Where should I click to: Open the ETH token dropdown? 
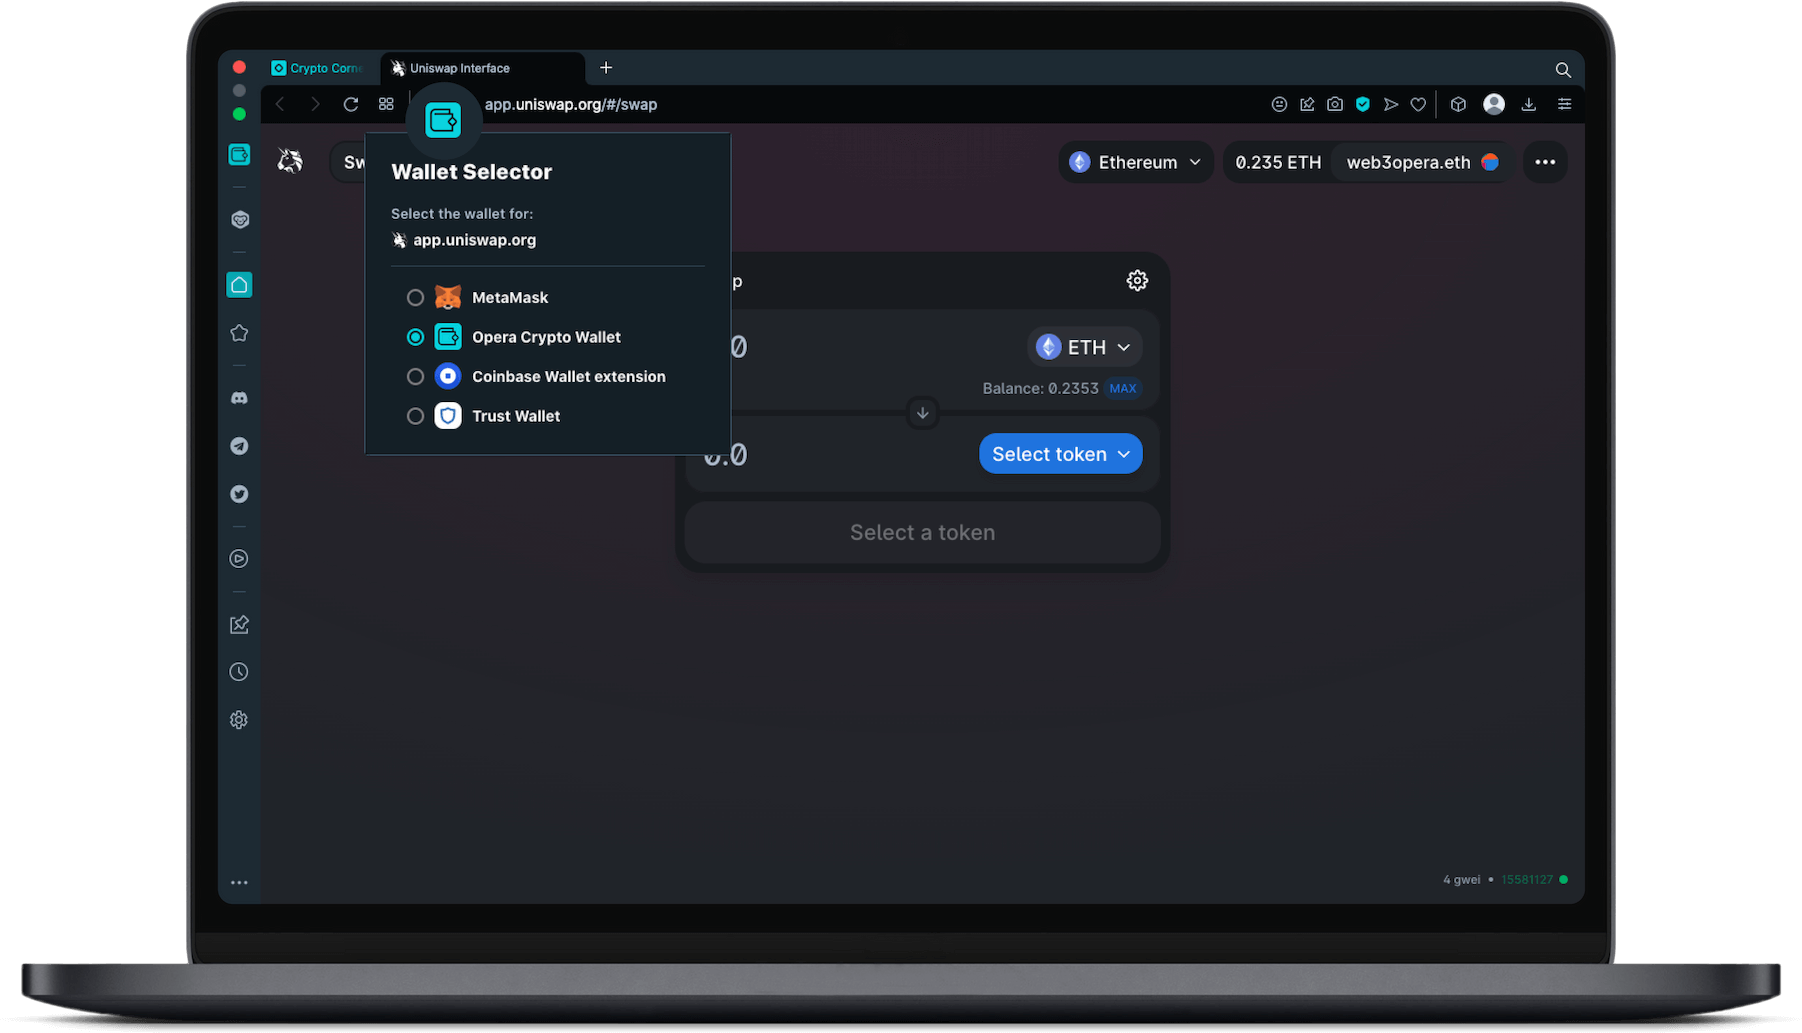click(x=1085, y=347)
